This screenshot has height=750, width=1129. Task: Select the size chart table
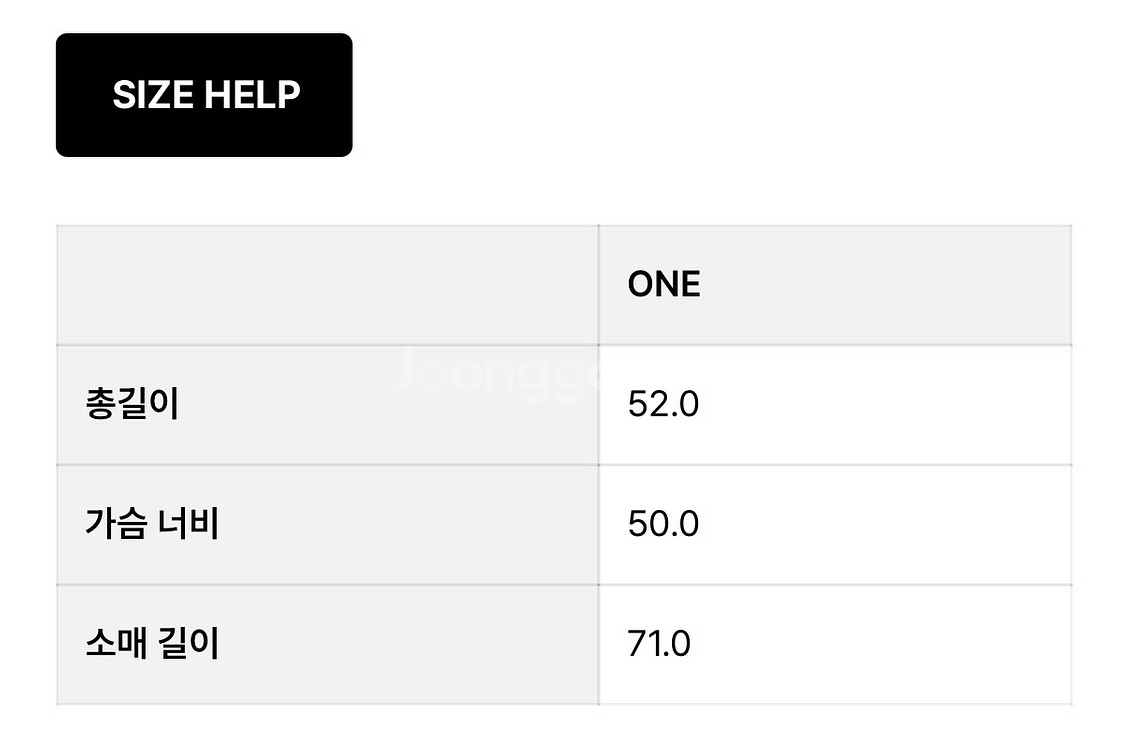coord(565,465)
